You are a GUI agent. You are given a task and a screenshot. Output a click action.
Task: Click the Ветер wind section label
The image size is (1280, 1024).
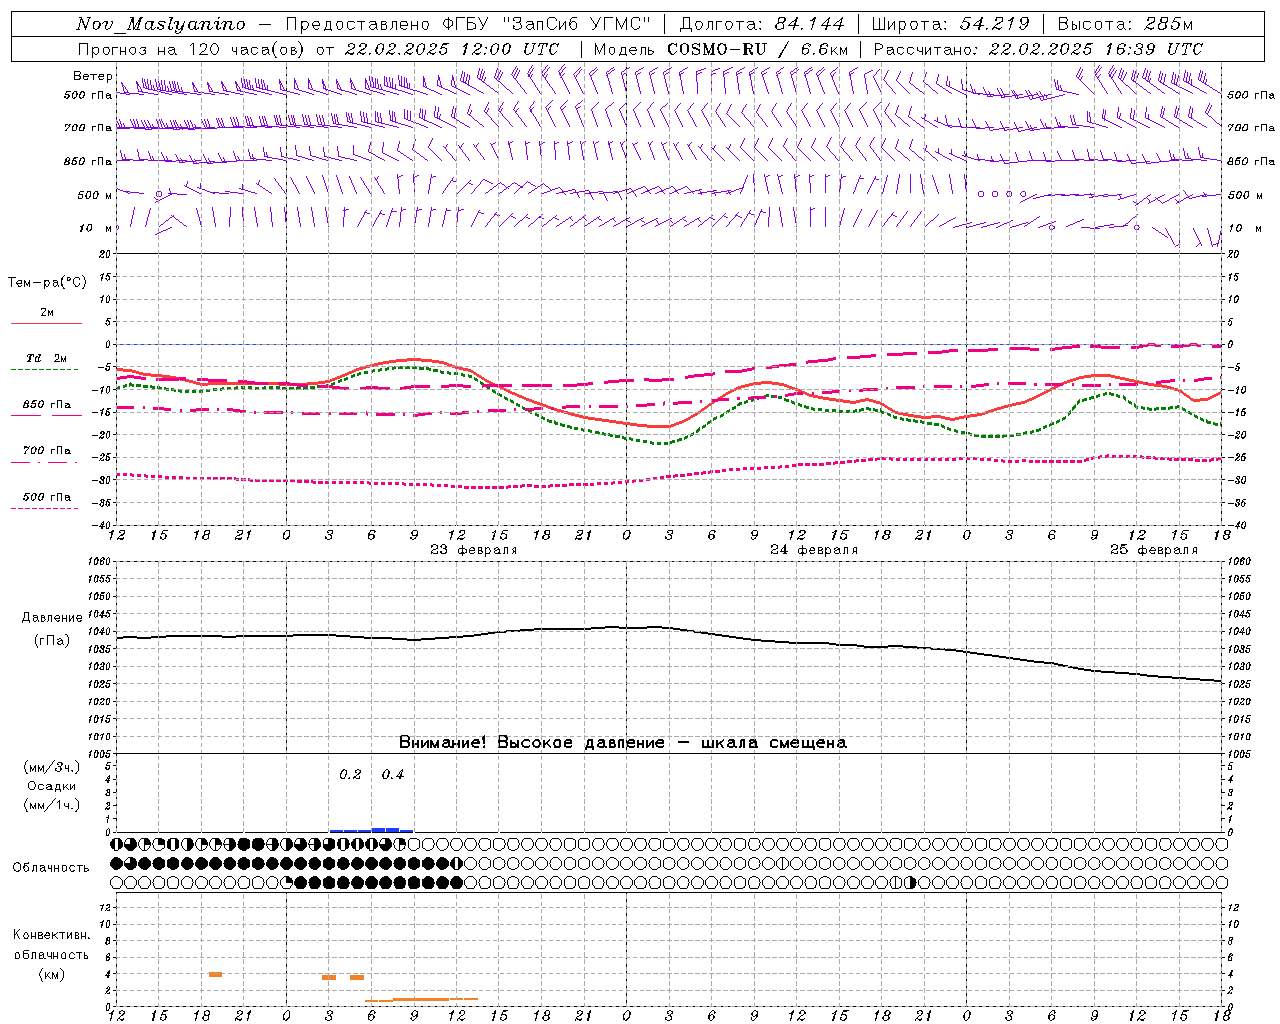(x=92, y=76)
